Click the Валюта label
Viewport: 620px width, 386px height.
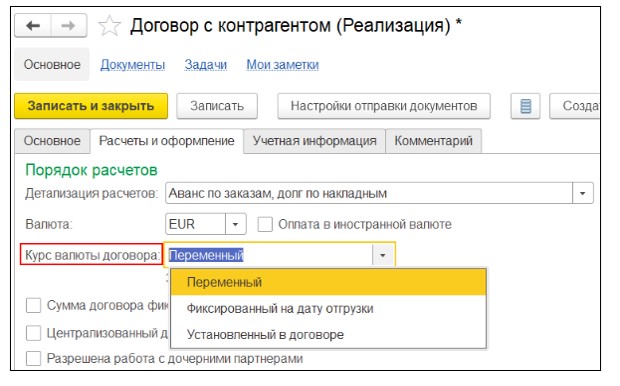click(x=49, y=224)
